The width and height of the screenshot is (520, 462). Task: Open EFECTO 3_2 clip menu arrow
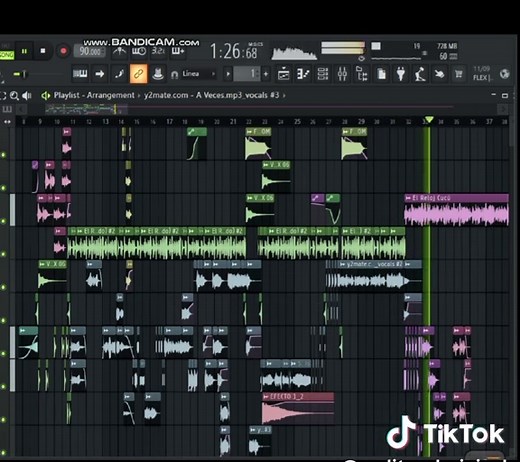click(266, 397)
